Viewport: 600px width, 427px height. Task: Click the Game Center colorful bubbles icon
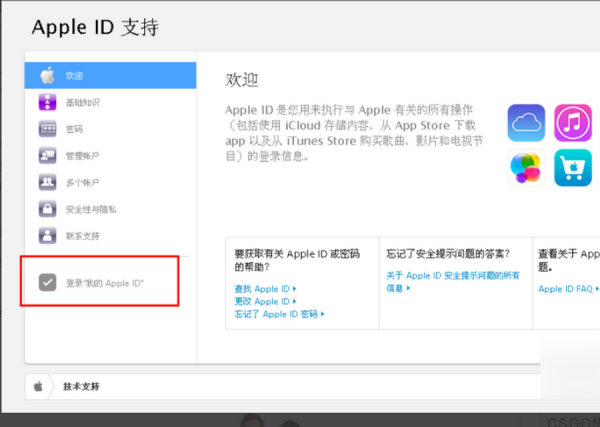pos(526,168)
